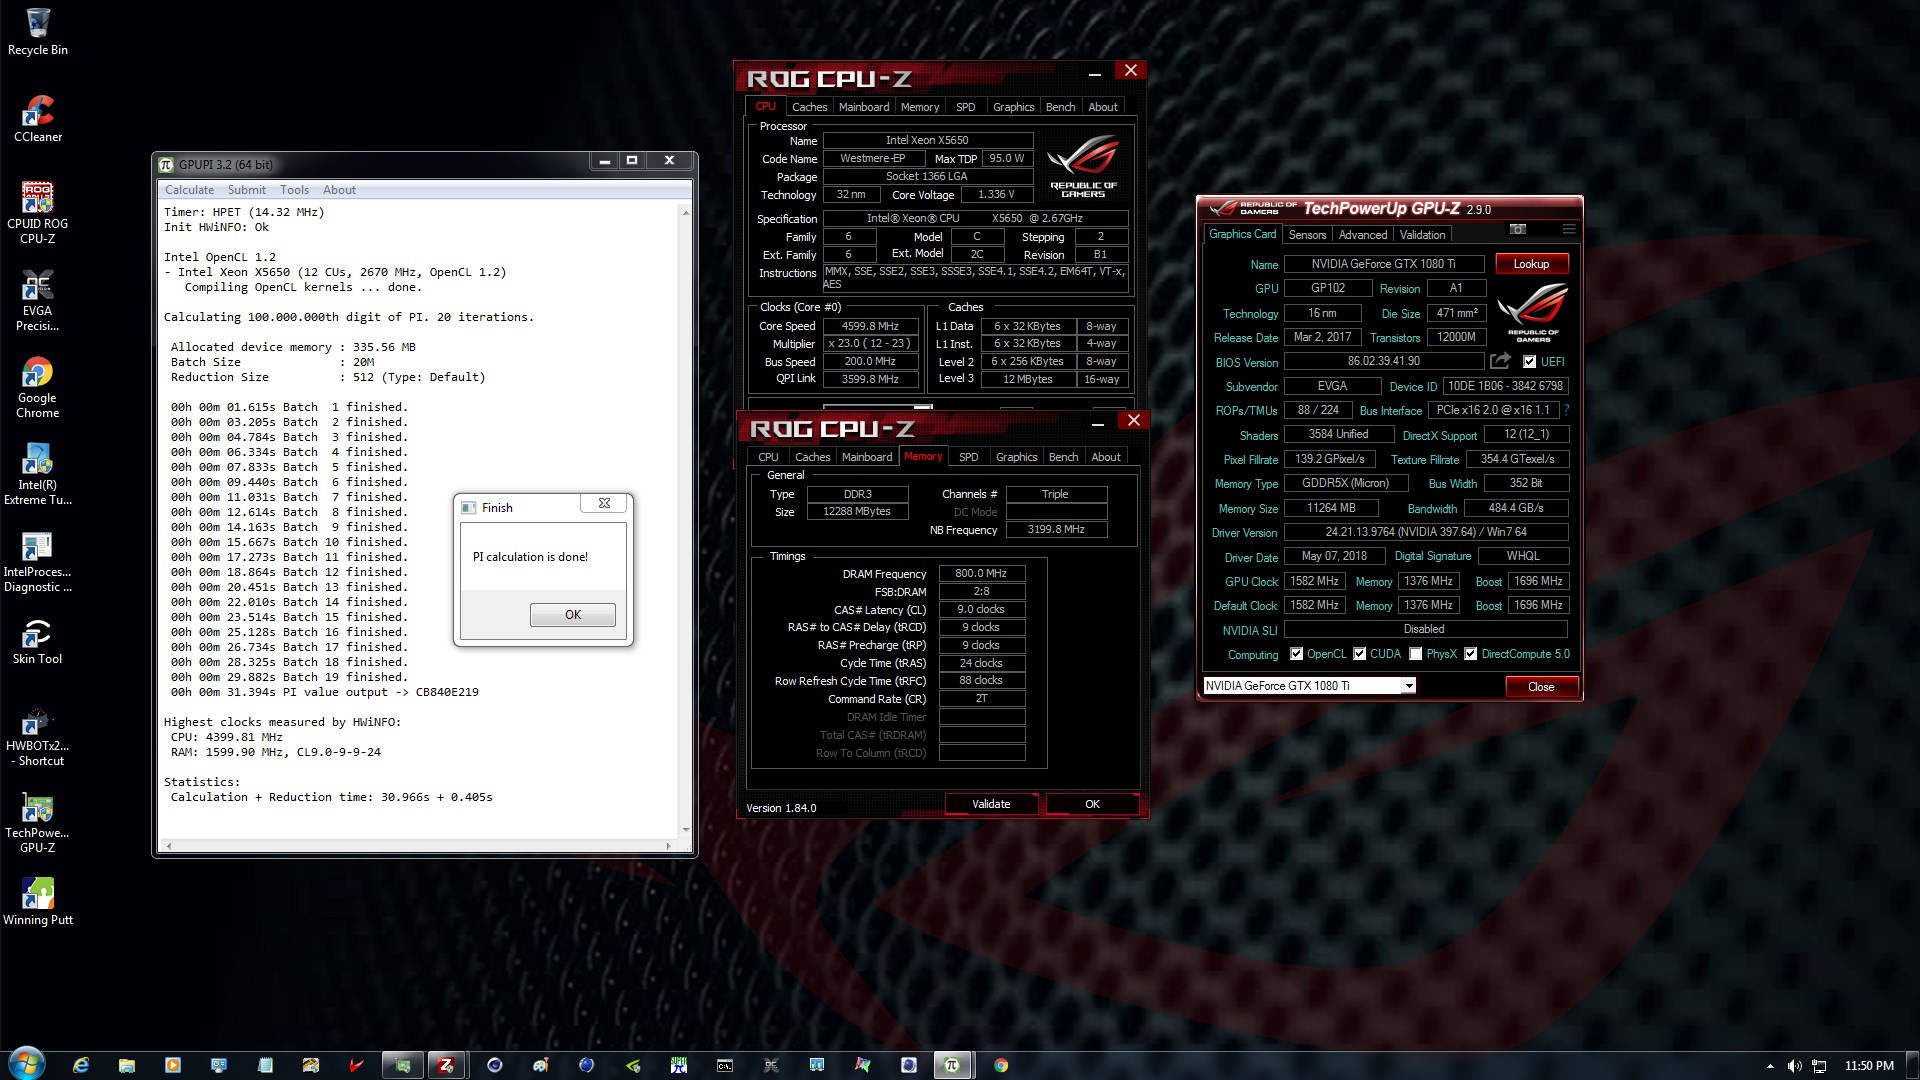1920x1080 pixels.
Task: Open the GPU-Z hamburger menu icon
Action: 1569,229
